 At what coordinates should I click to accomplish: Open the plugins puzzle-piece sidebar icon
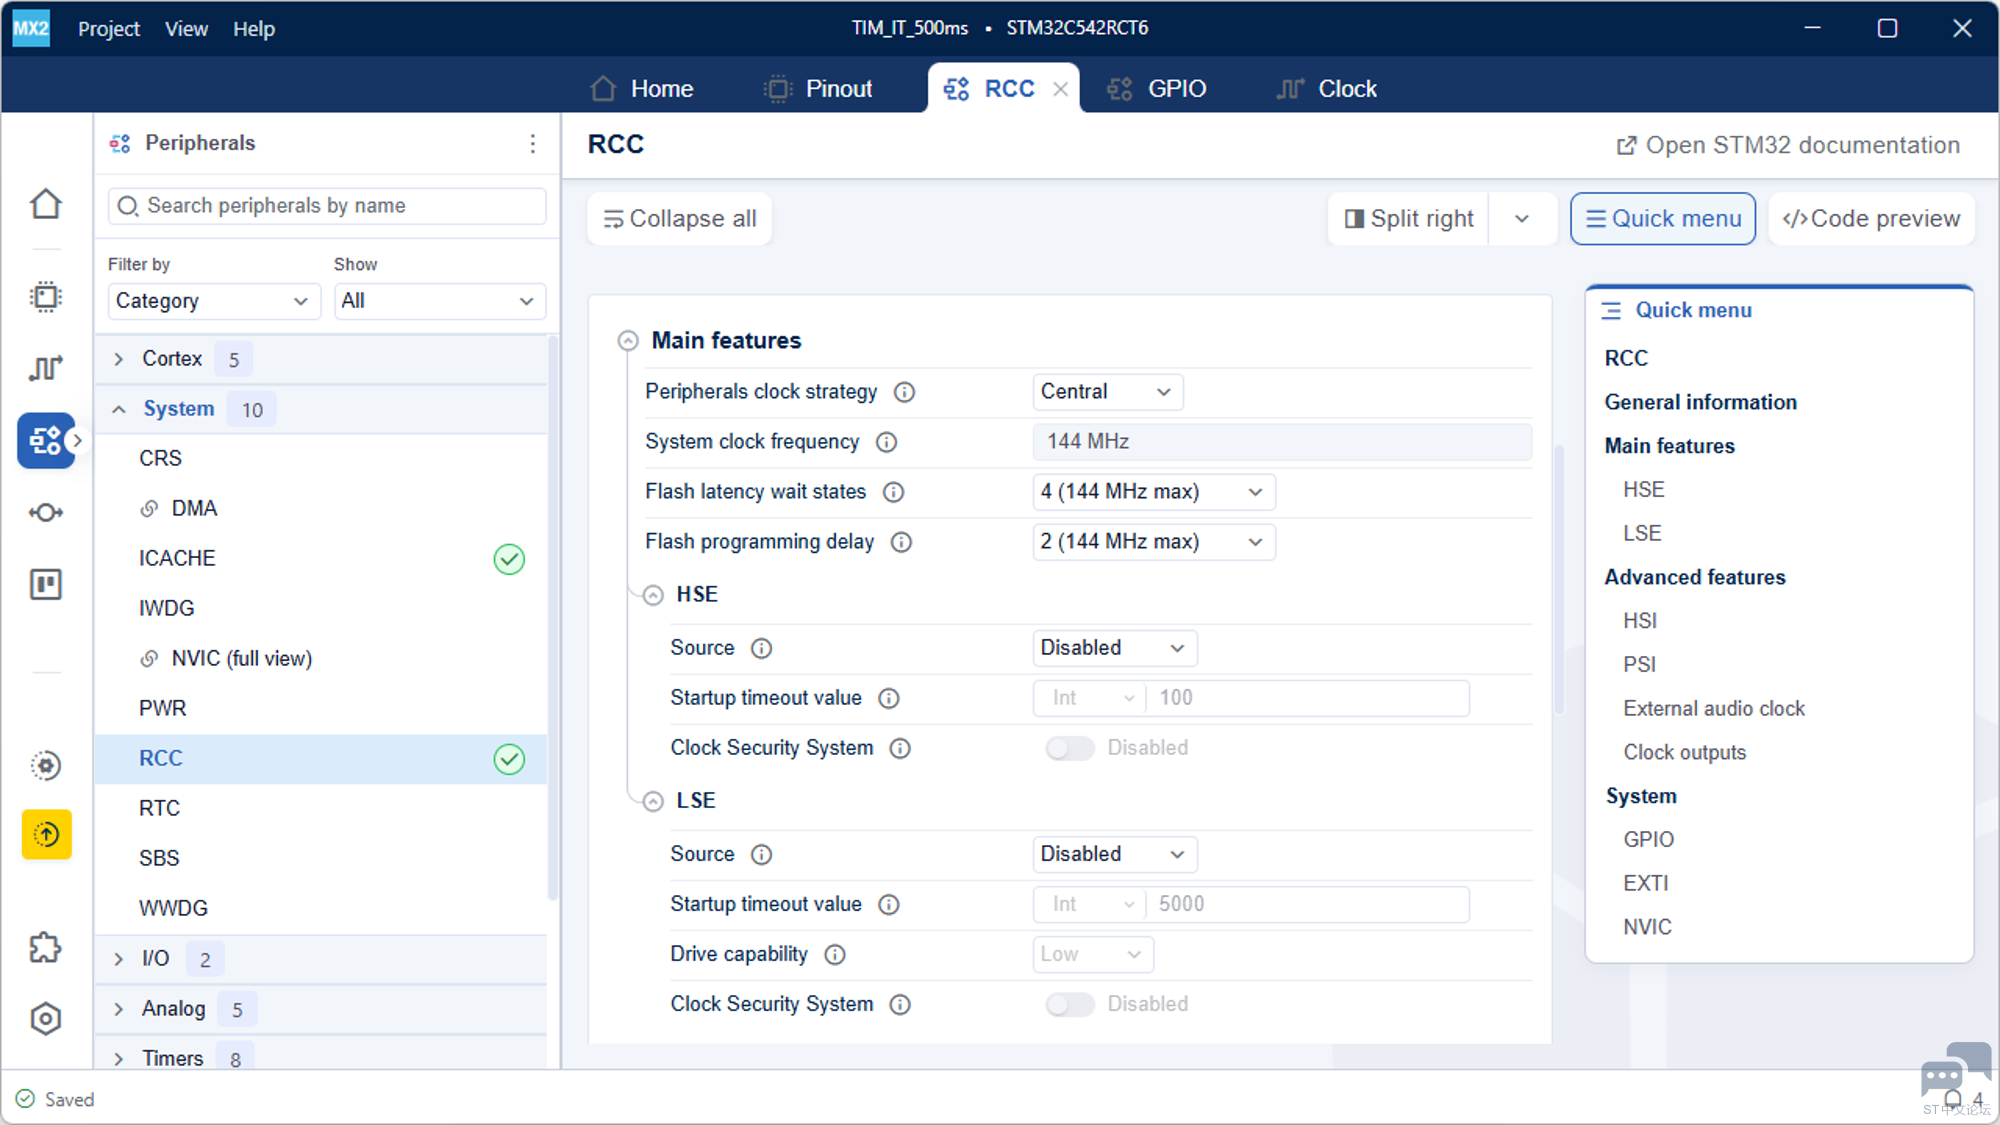[46, 947]
